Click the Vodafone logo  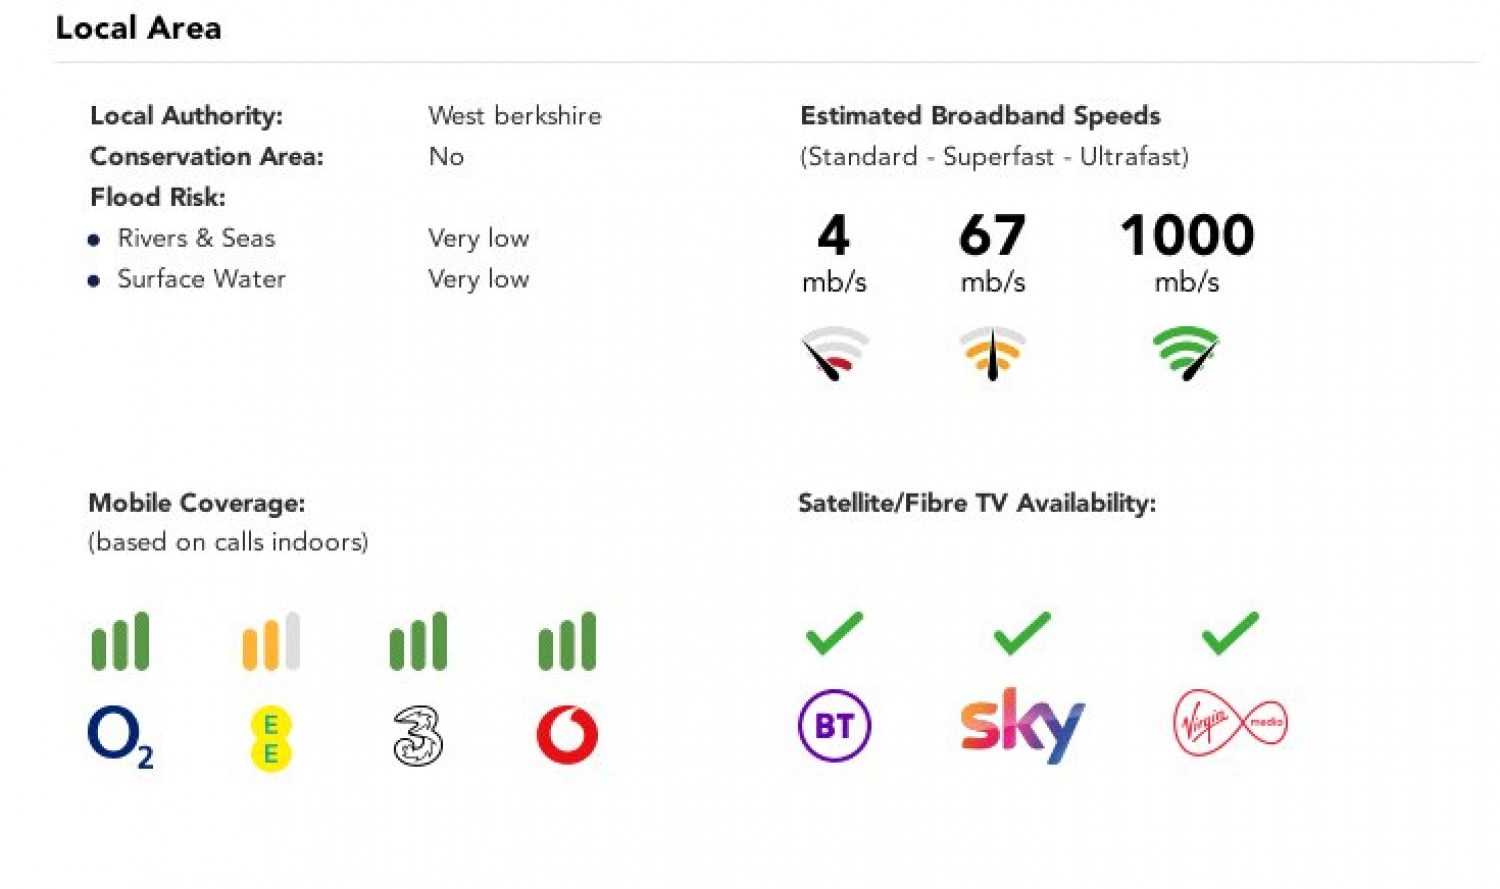567,735
